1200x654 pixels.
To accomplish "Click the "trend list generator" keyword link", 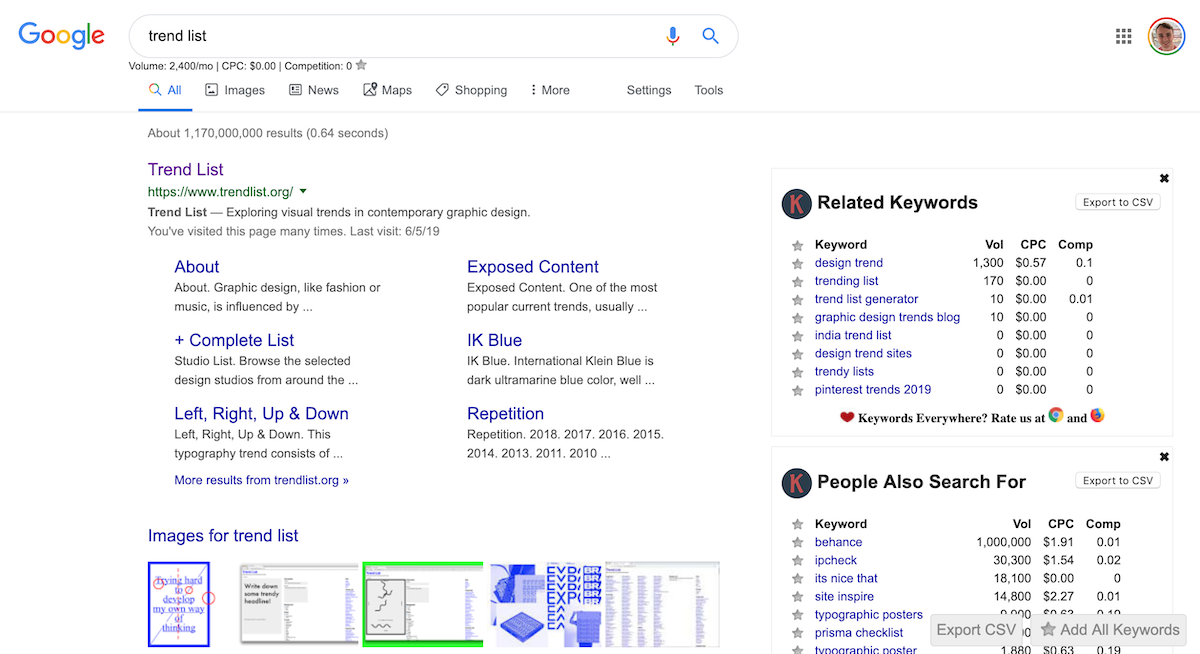I will click(x=866, y=299).
